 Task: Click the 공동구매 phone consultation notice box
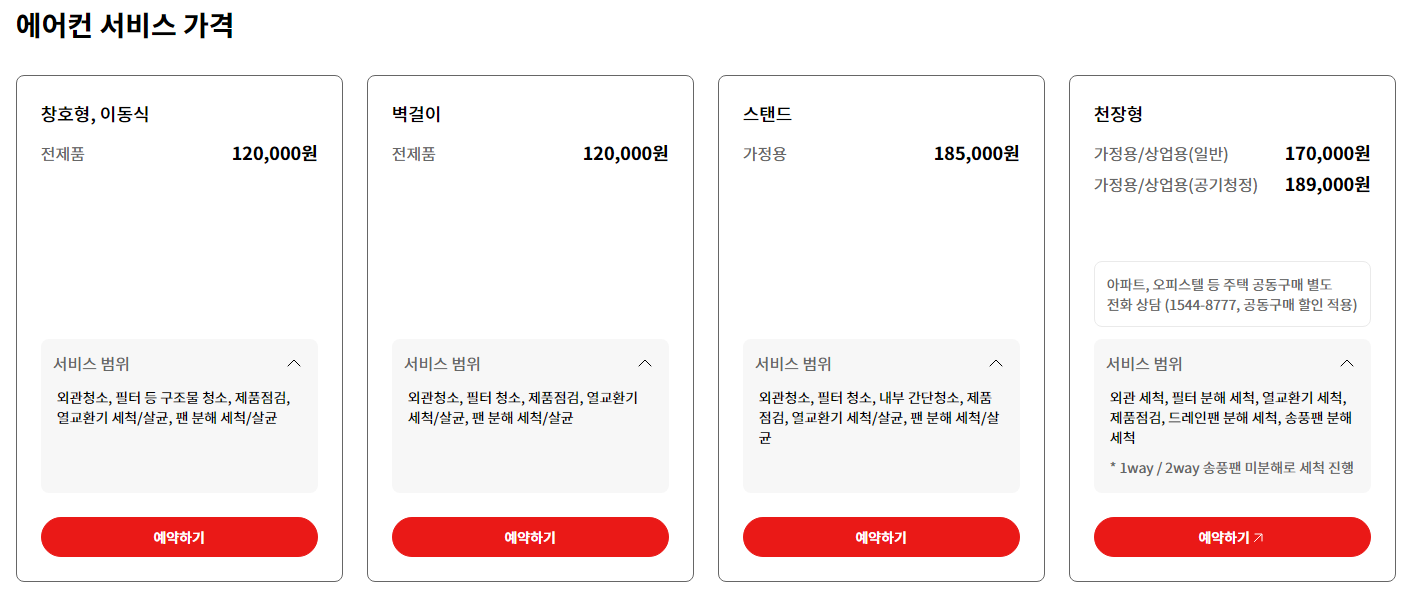[1232, 294]
